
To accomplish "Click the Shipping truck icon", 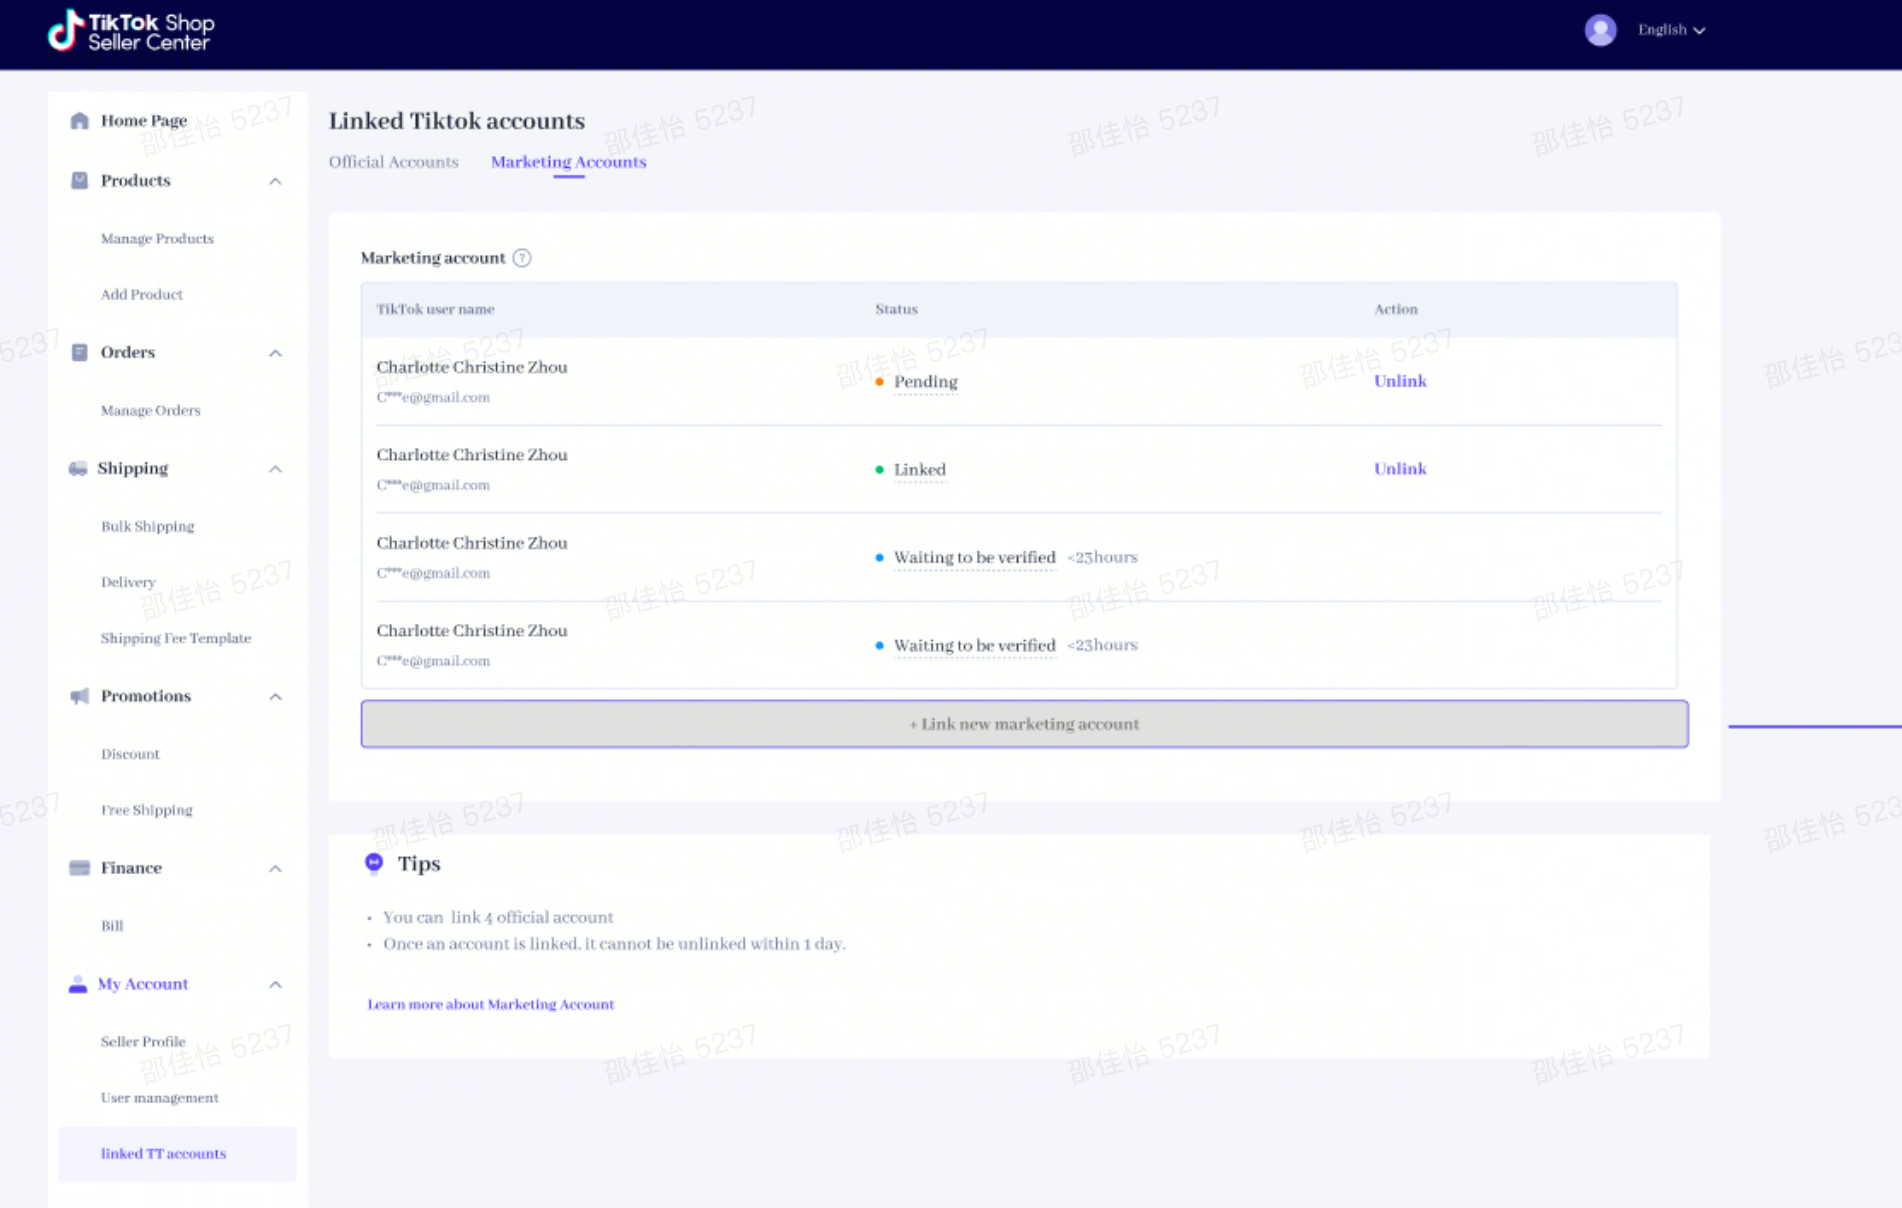I will point(78,469).
